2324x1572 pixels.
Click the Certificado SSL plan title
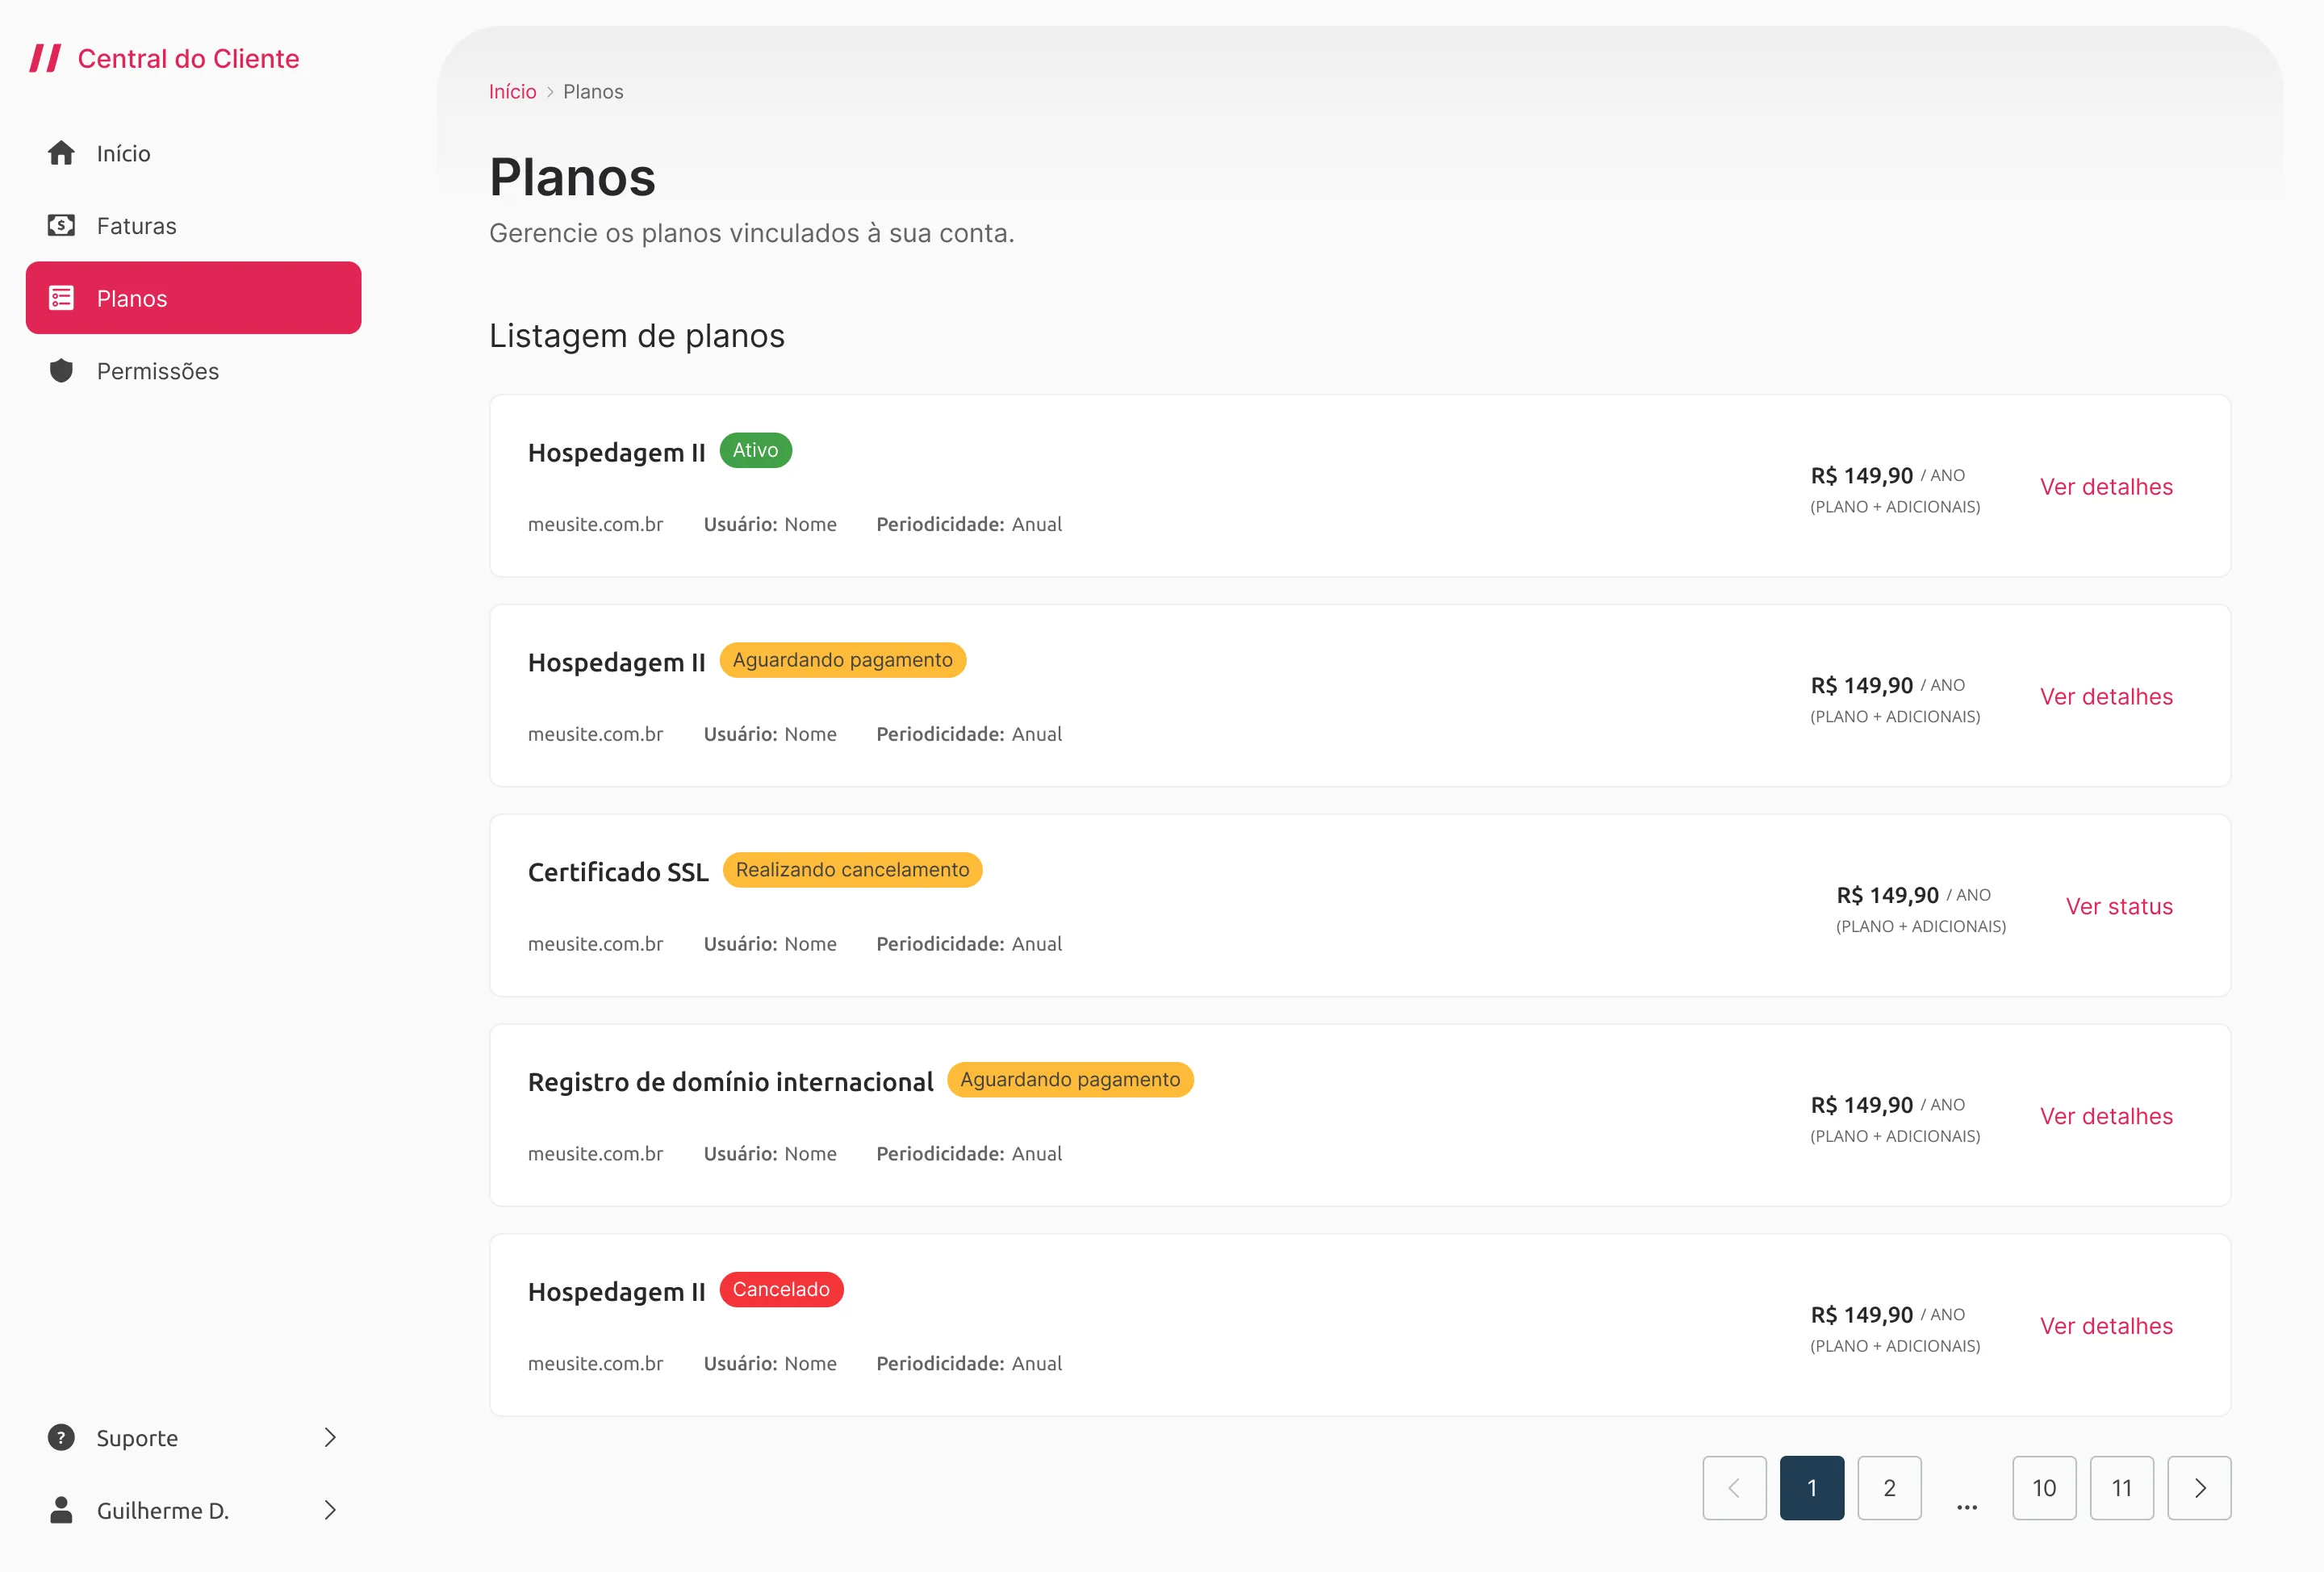coord(618,872)
